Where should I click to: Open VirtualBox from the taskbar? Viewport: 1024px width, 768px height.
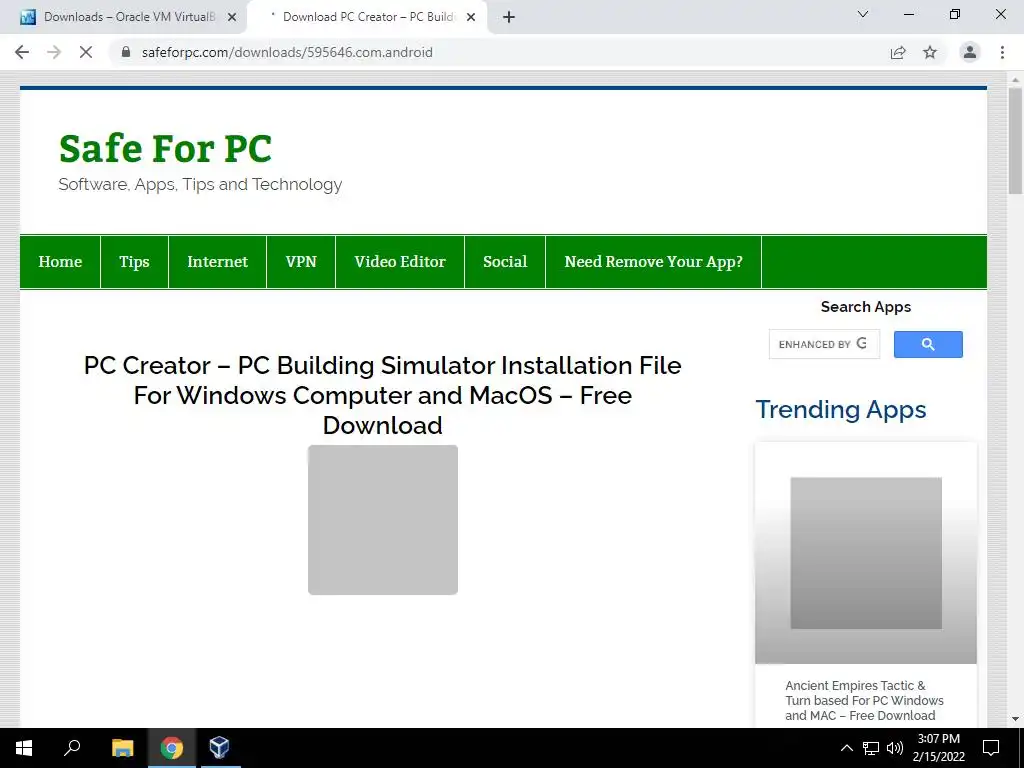(219, 748)
